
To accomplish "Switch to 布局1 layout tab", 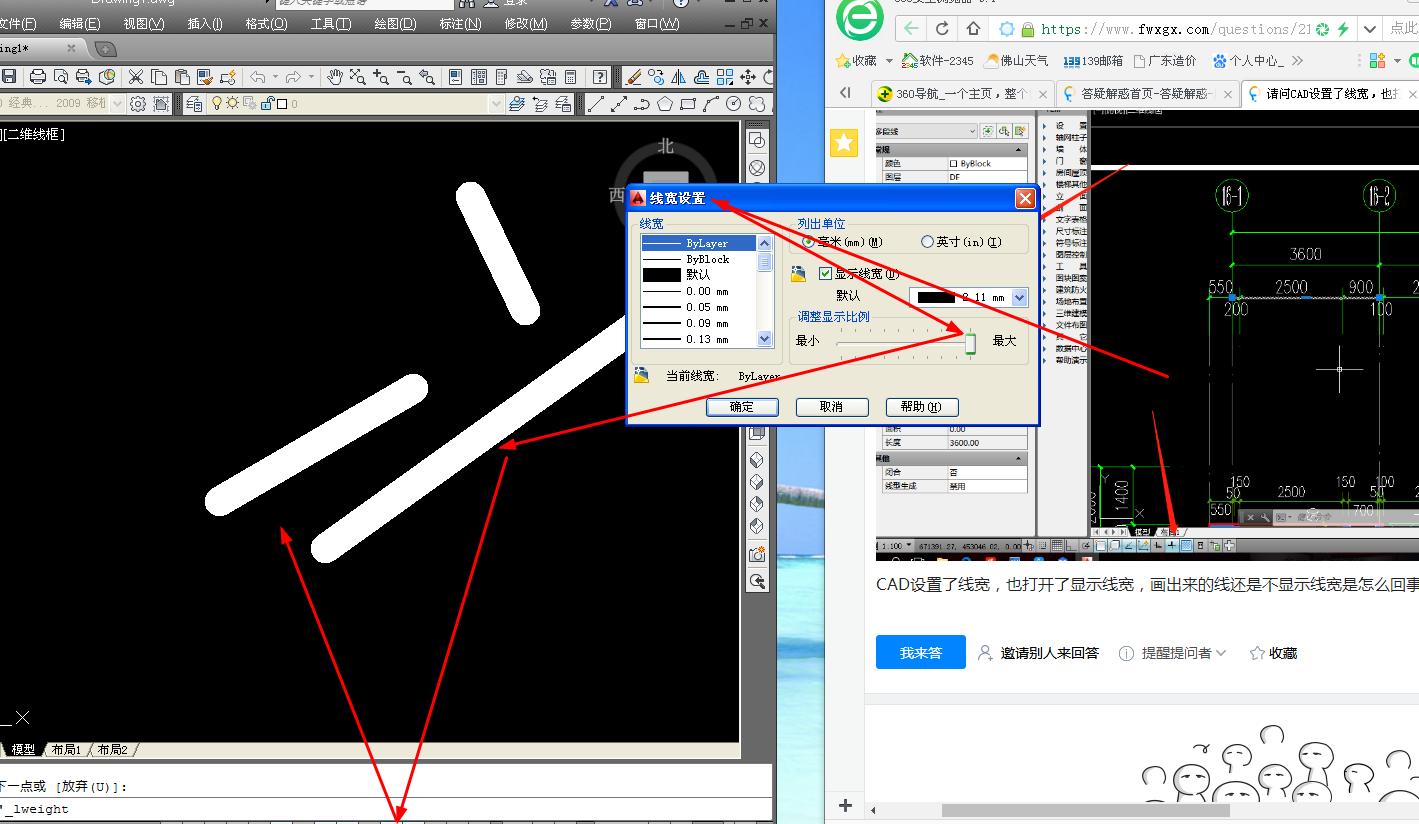I will point(65,749).
